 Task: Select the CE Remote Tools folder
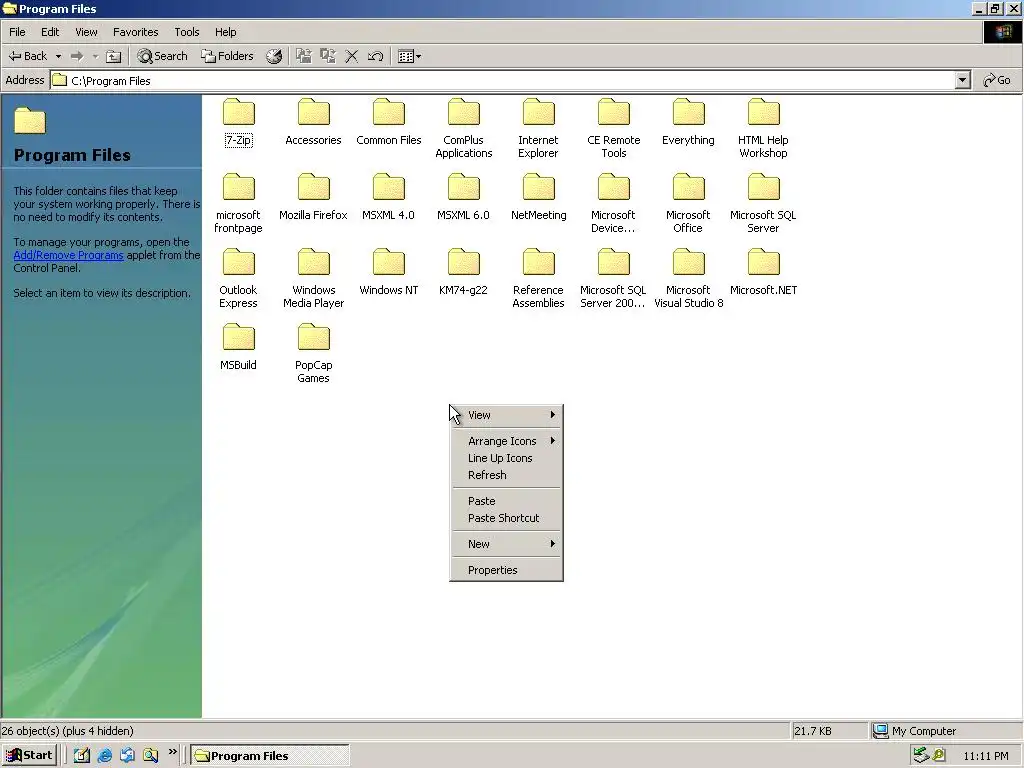(x=614, y=129)
